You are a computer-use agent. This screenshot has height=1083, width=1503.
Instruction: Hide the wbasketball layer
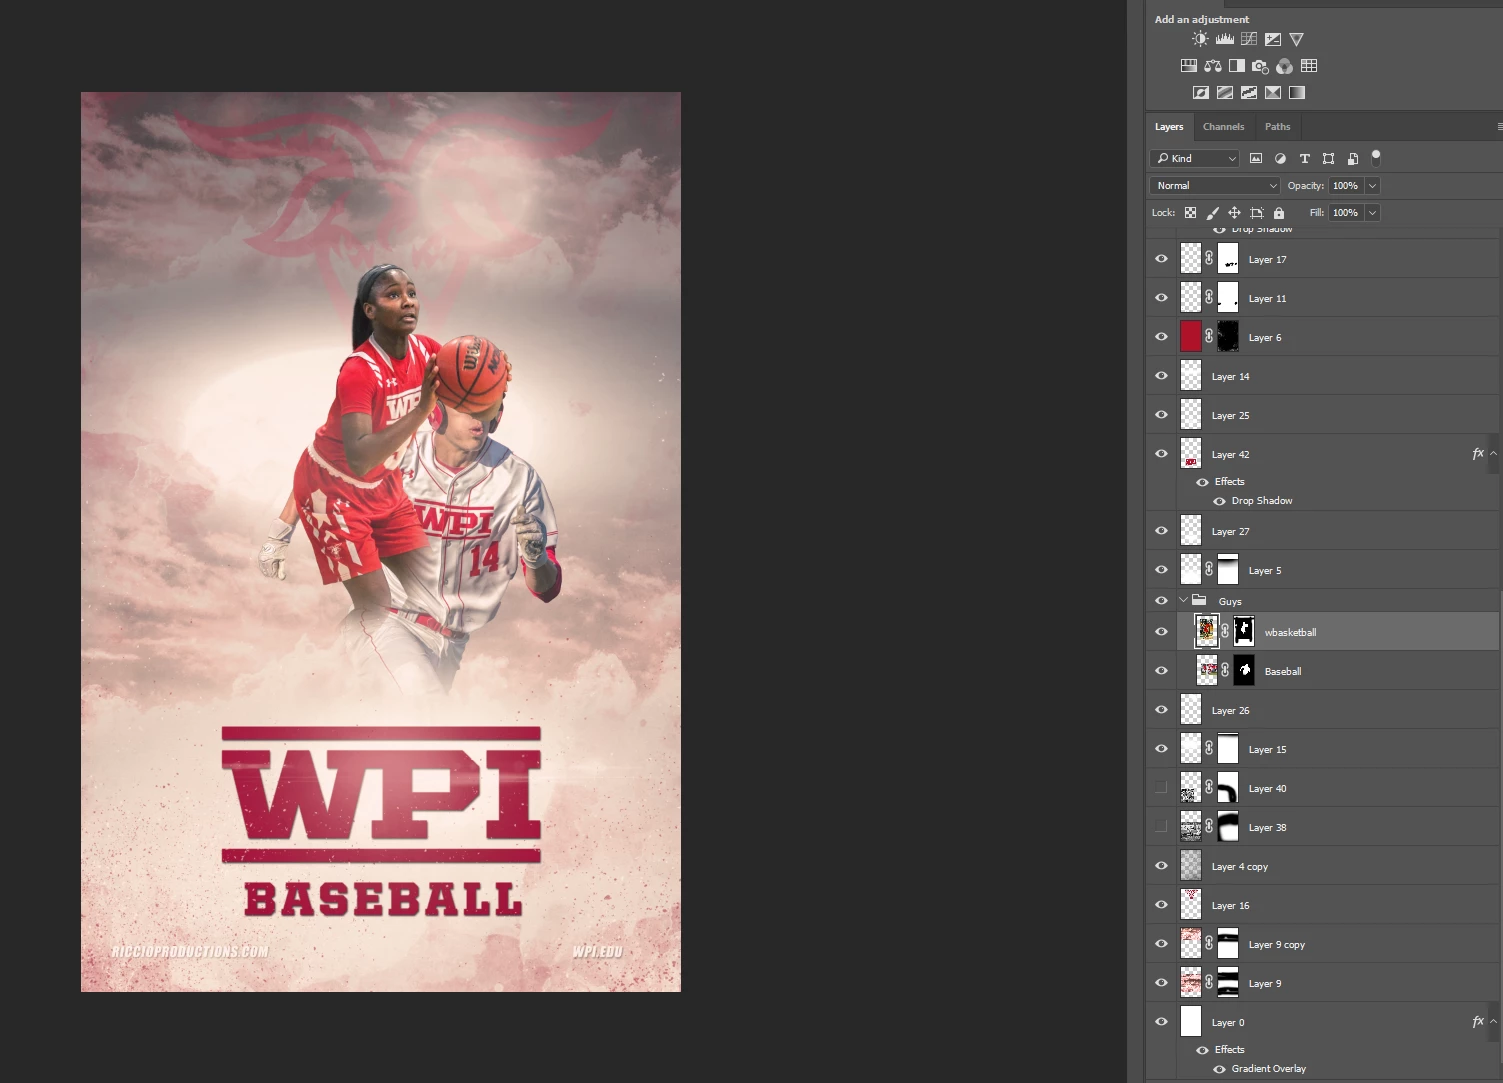click(1161, 632)
